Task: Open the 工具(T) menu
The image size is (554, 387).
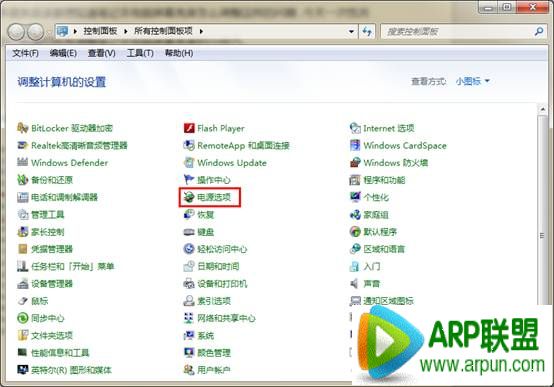Action: [x=140, y=53]
